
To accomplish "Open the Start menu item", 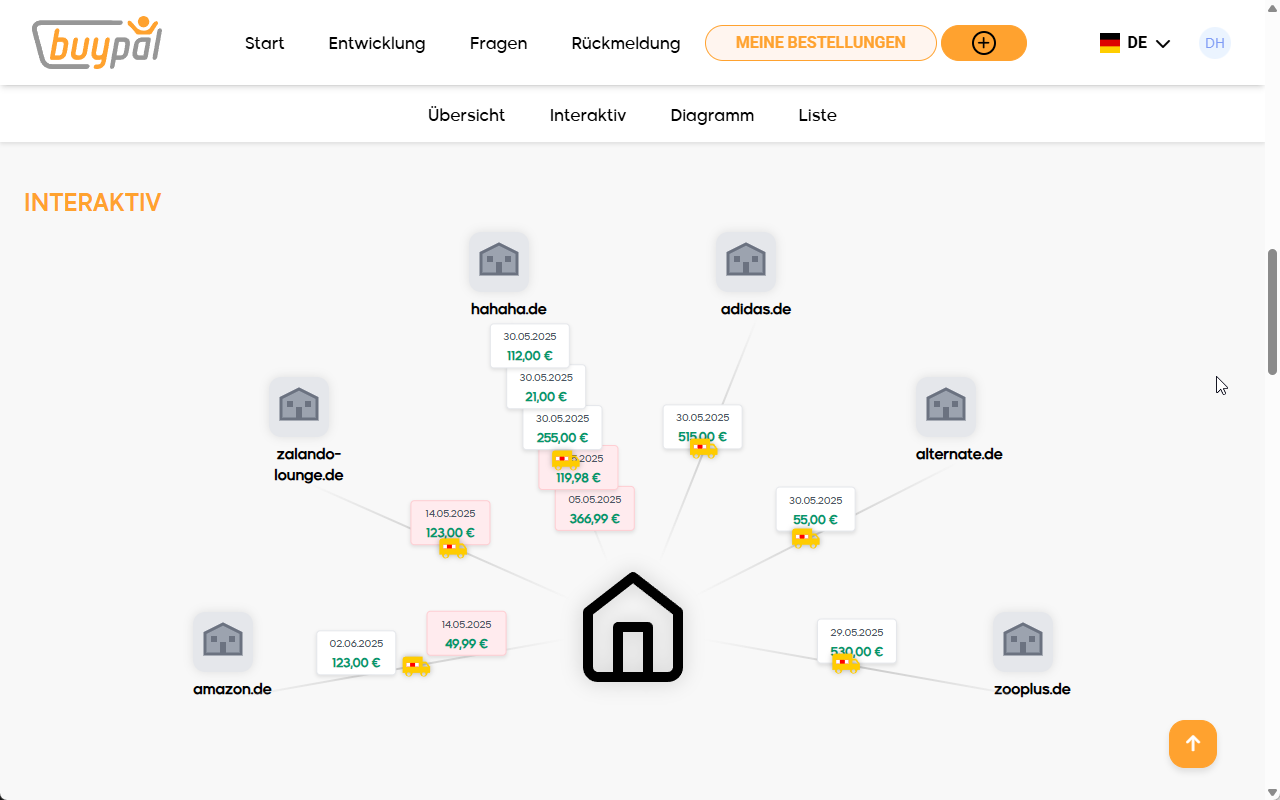I will coord(265,43).
